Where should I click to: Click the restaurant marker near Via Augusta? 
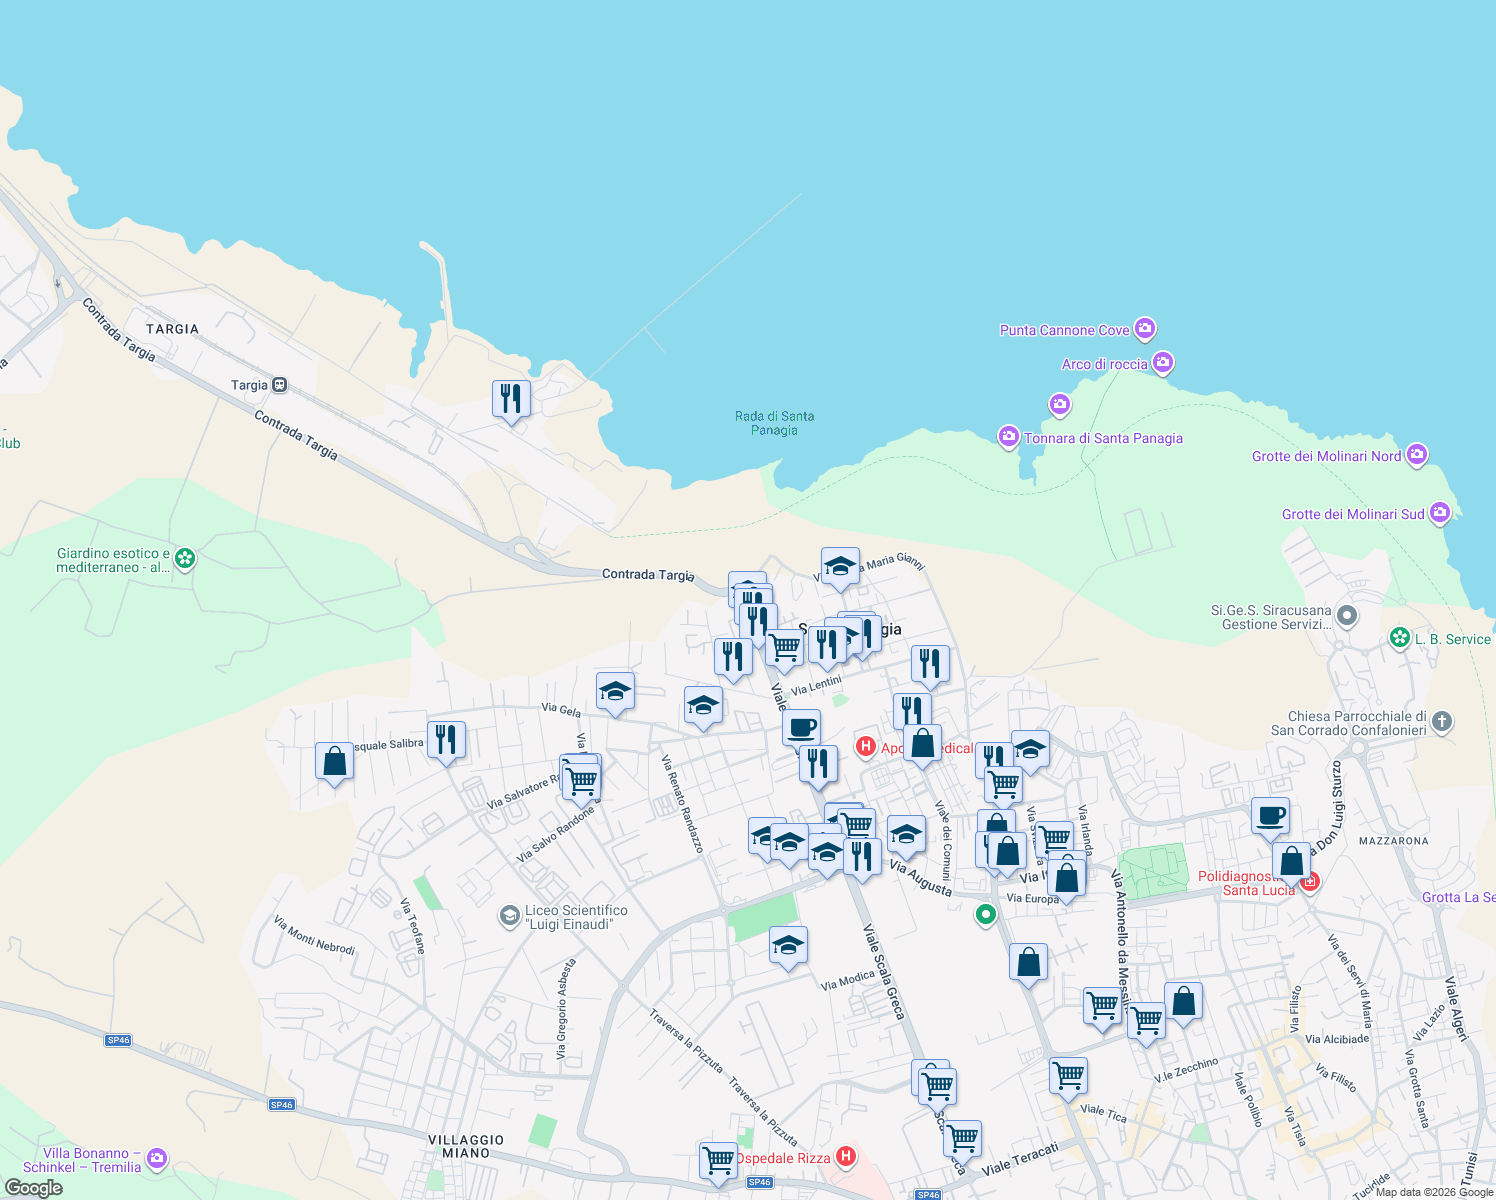click(x=863, y=854)
